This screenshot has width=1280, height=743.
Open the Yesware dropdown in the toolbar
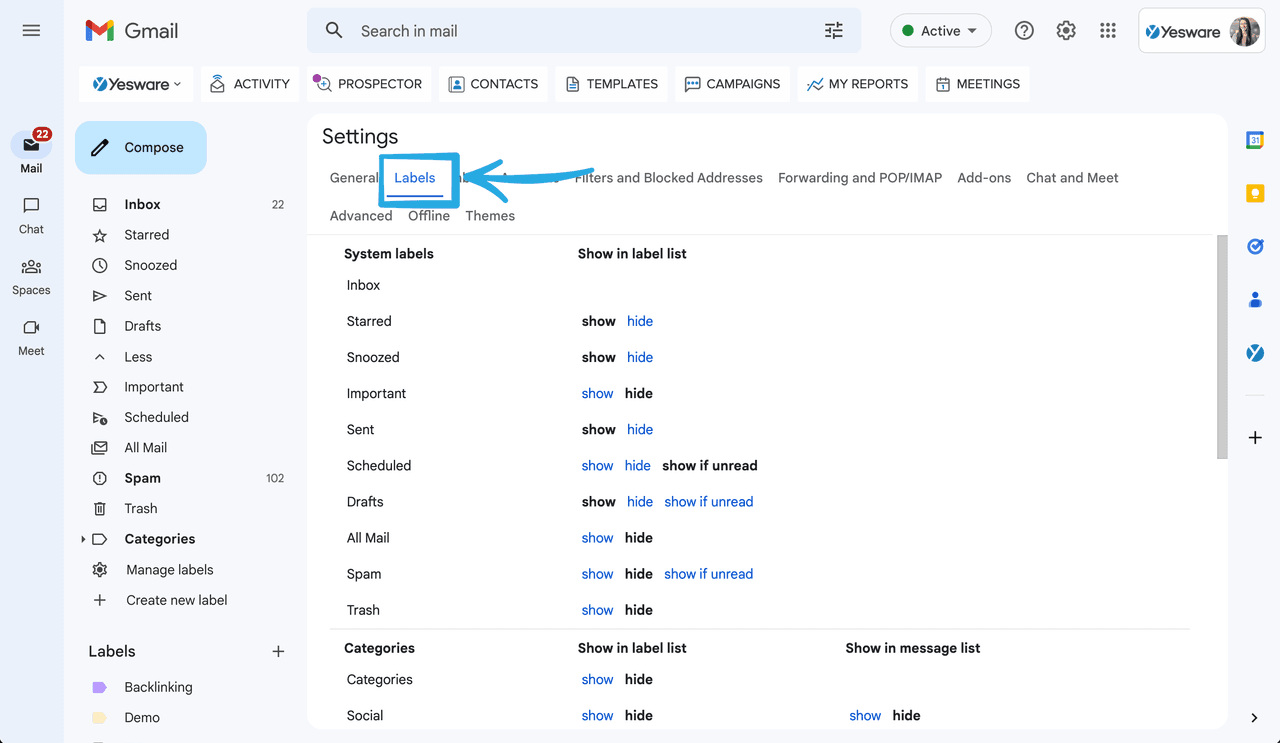[135, 84]
